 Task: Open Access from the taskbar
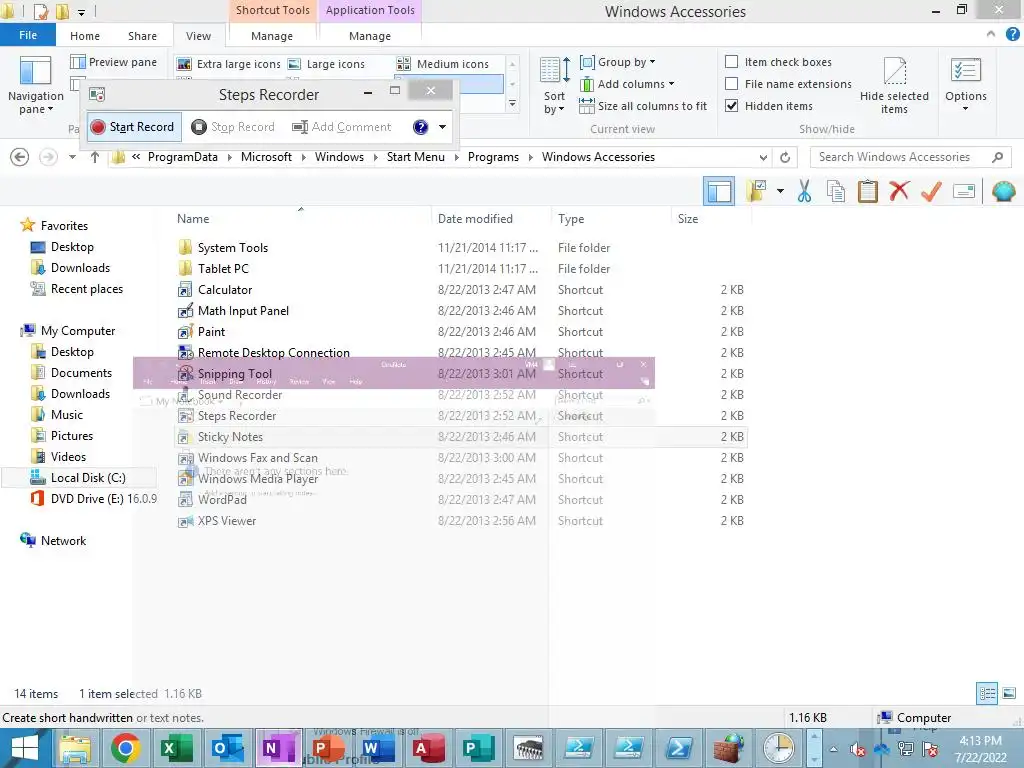click(428, 748)
